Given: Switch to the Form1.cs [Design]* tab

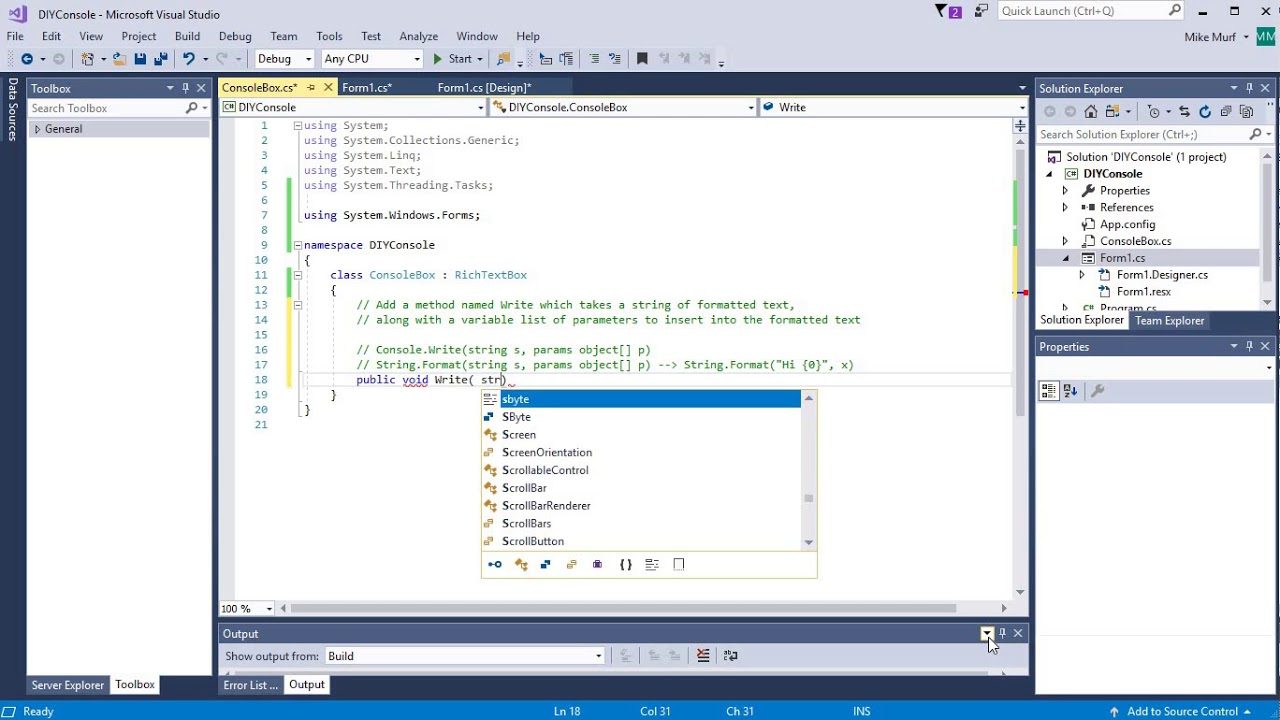Looking at the screenshot, I should 484,88.
